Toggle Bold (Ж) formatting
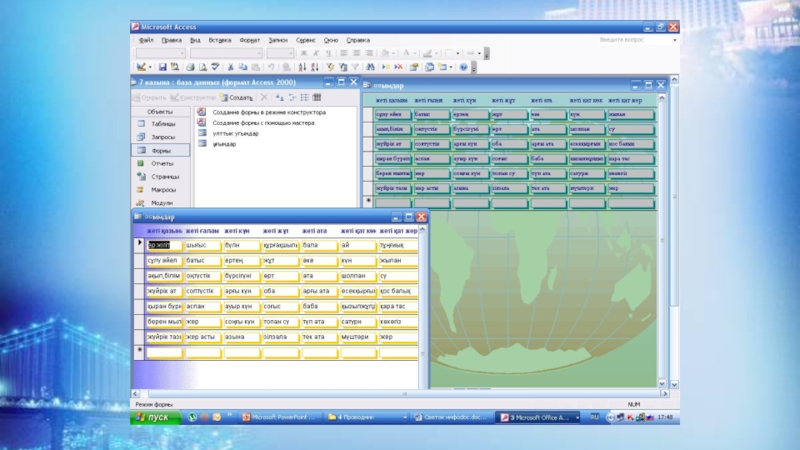This screenshot has height=450, width=800. pyautogui.click(x=304, y=53)
